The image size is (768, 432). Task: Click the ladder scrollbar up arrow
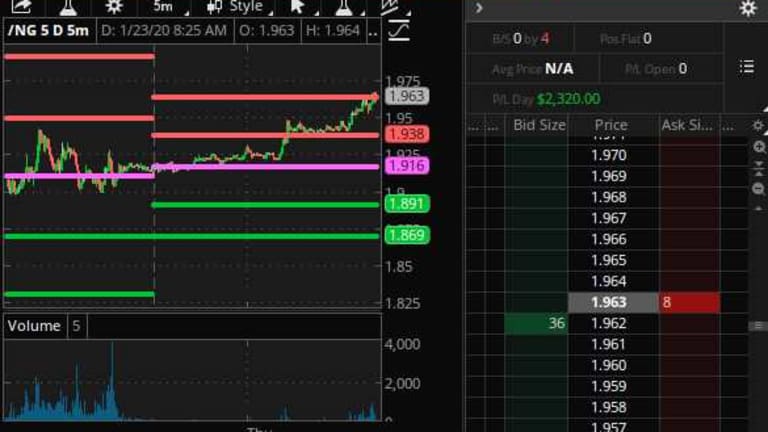click(759, 209)
